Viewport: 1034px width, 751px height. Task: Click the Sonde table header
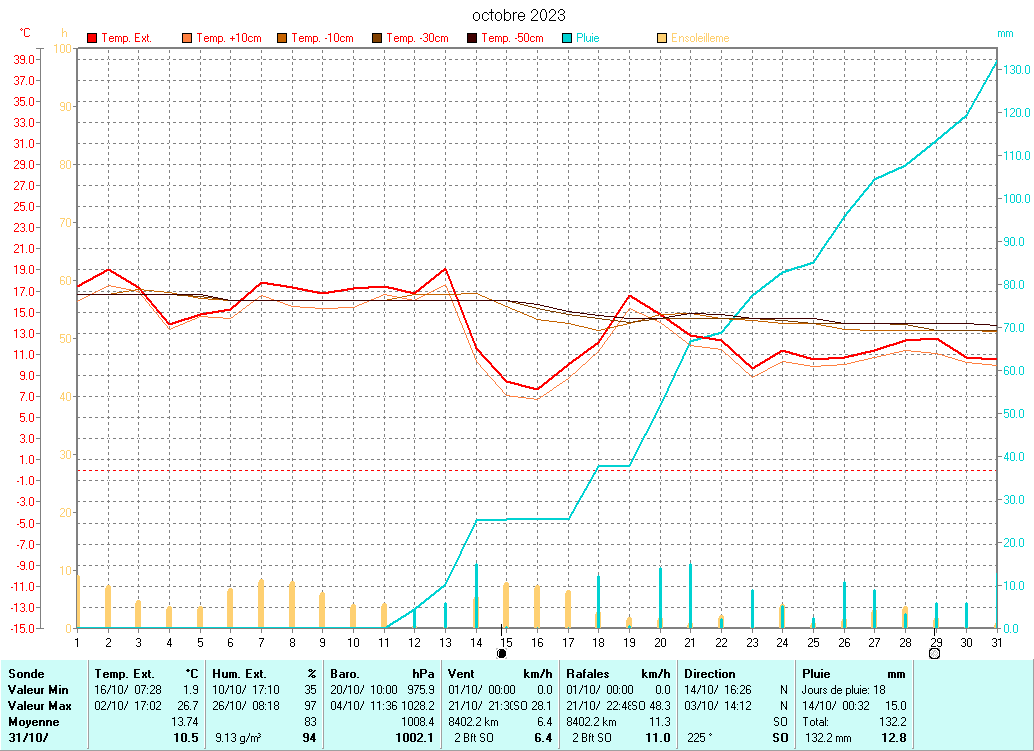[25, 674]
